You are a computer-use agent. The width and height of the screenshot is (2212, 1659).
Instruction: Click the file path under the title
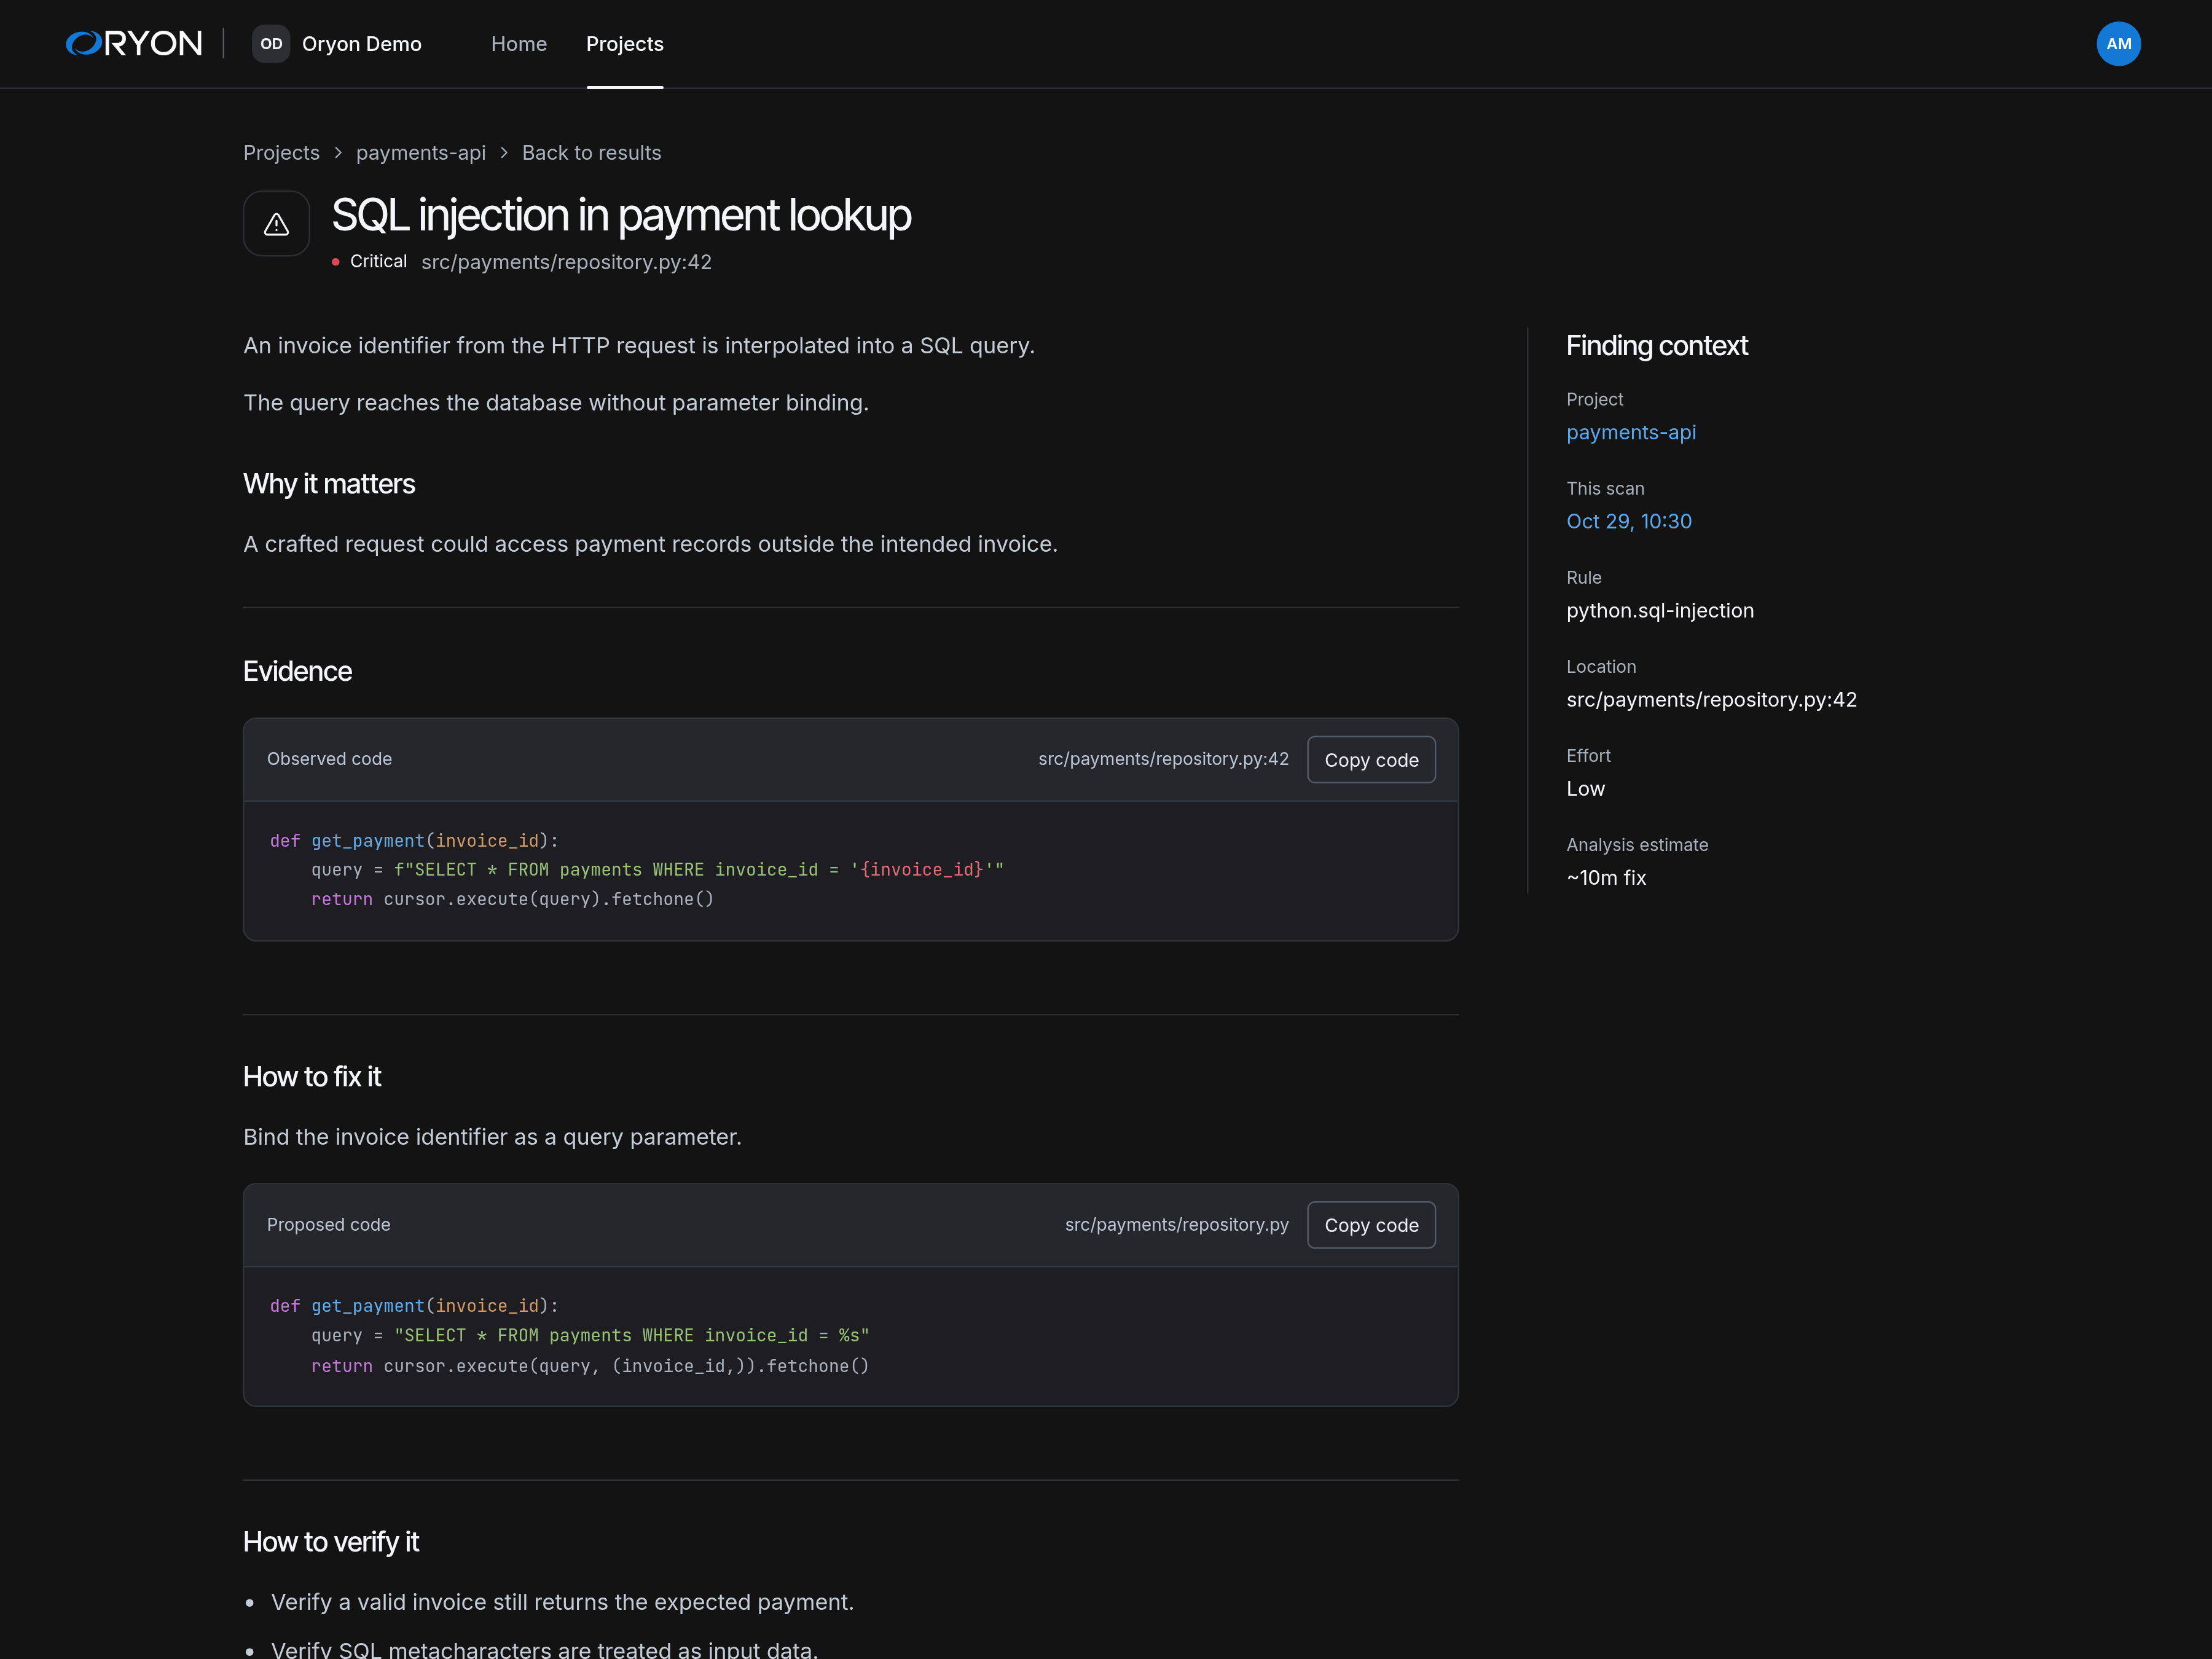567,262
